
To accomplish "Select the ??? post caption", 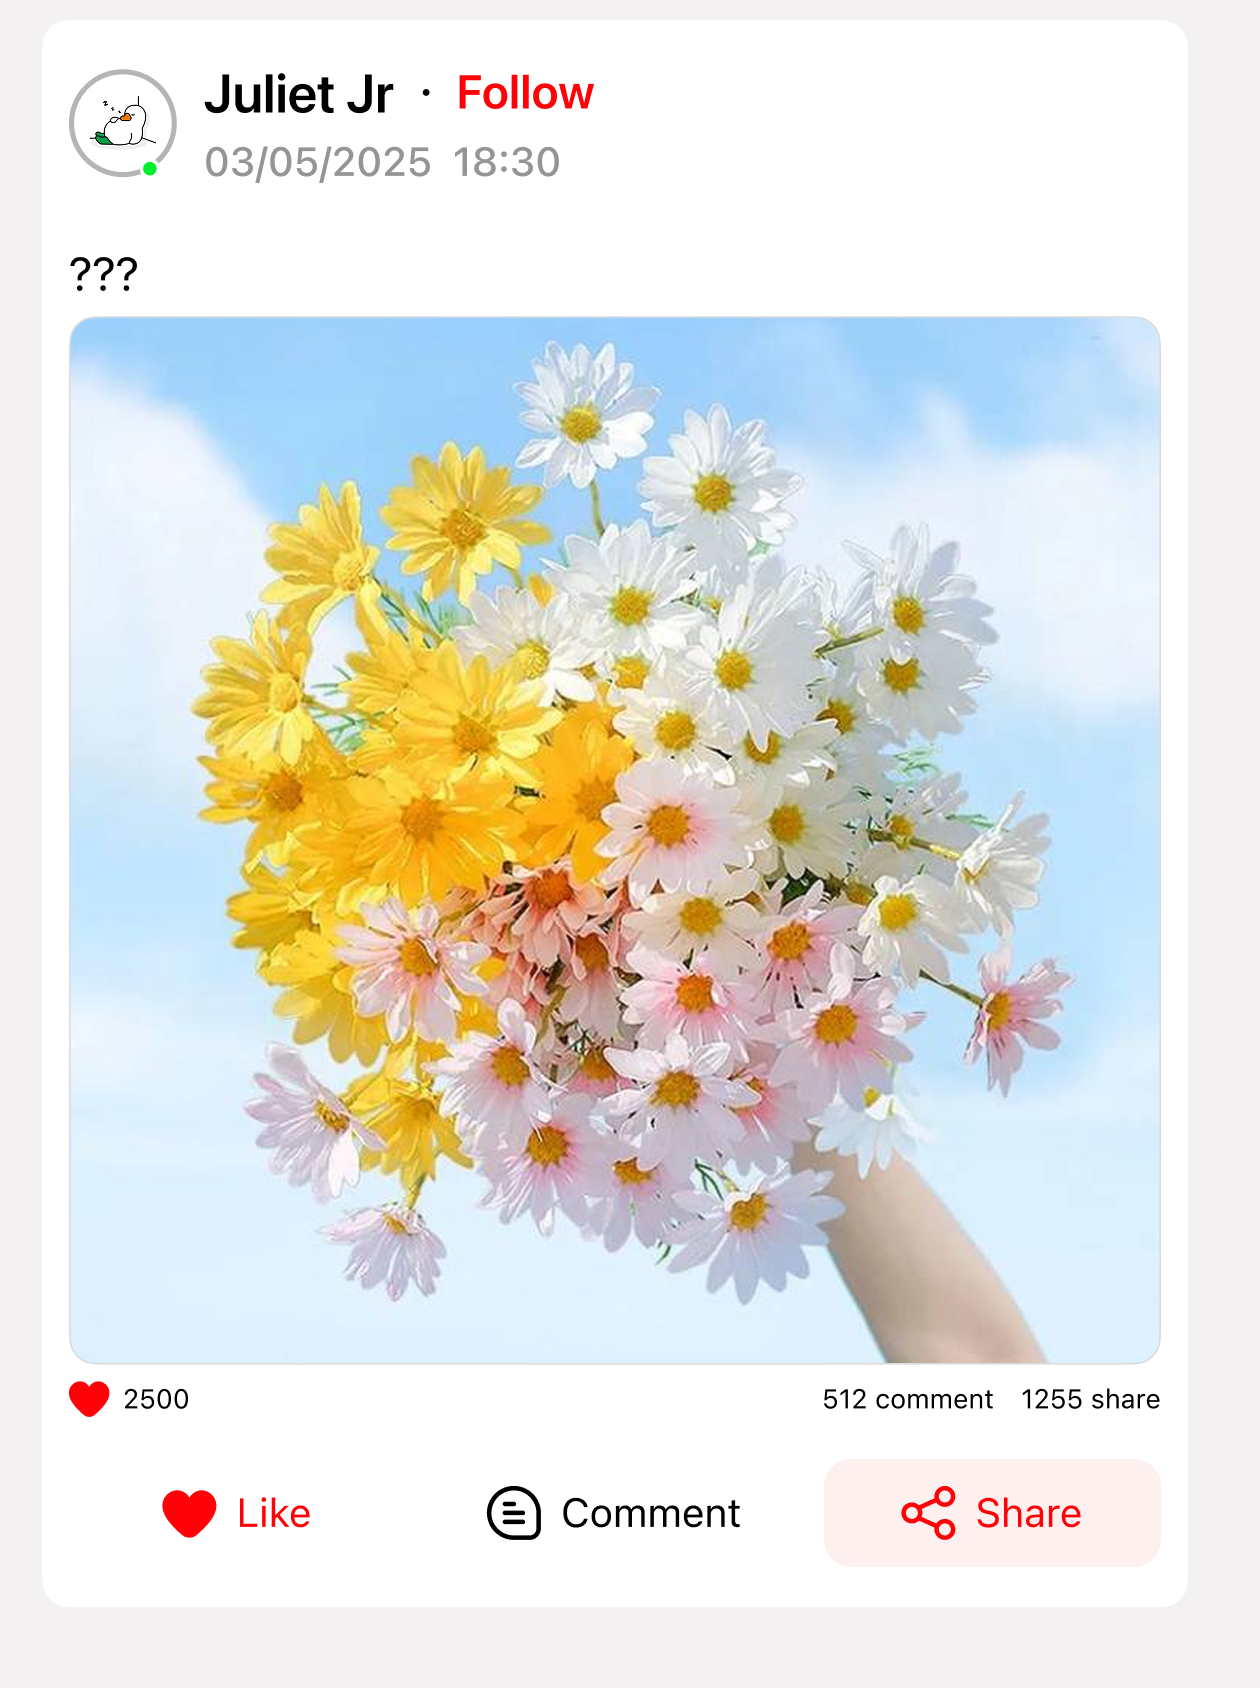I will point(103,274).
